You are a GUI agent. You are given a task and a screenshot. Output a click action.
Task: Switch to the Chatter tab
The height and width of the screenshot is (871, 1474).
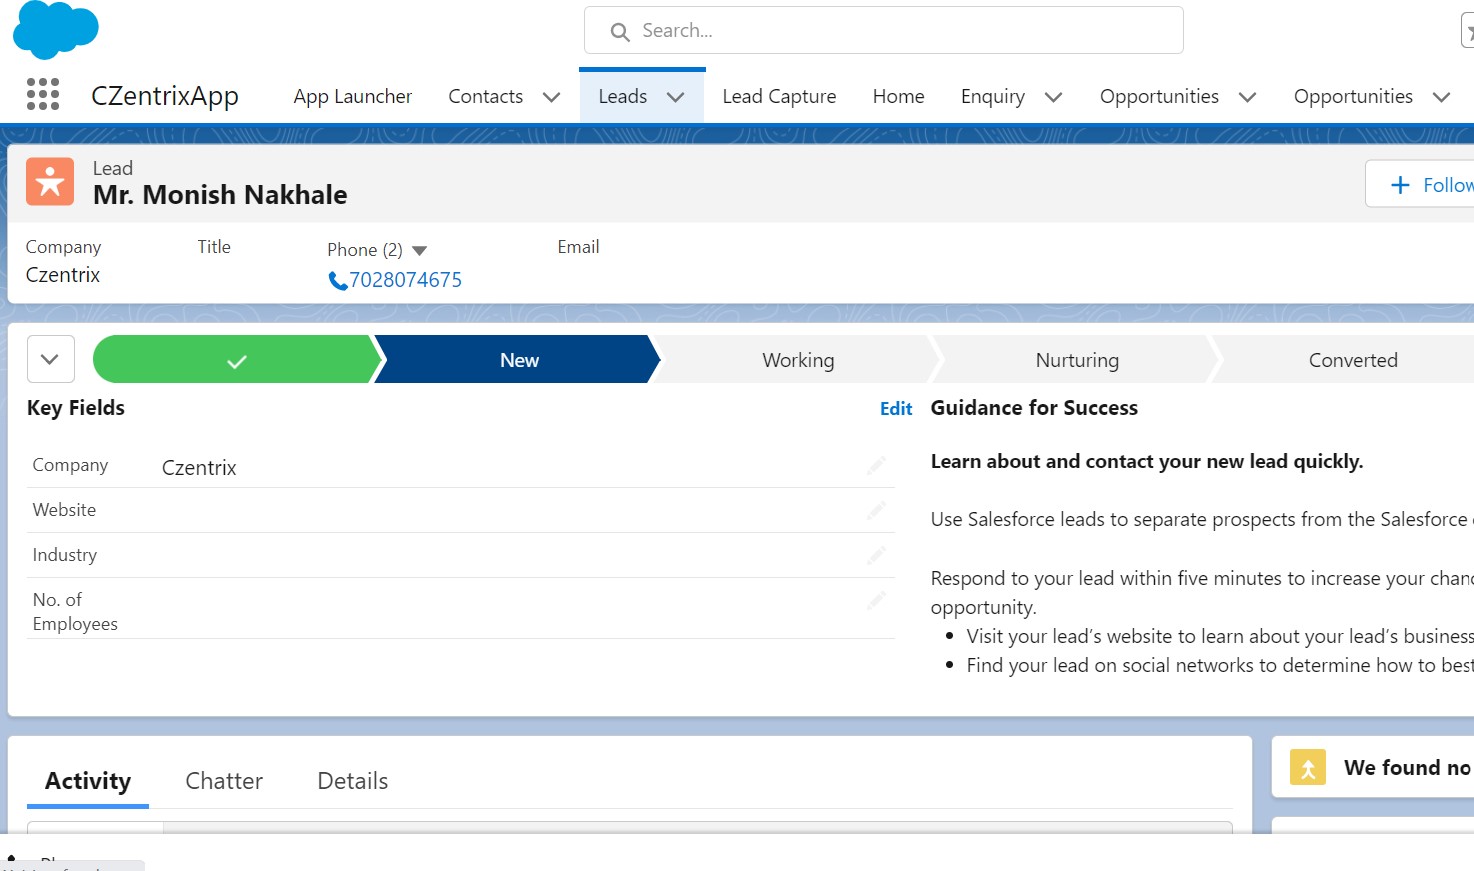pos(223,781)
